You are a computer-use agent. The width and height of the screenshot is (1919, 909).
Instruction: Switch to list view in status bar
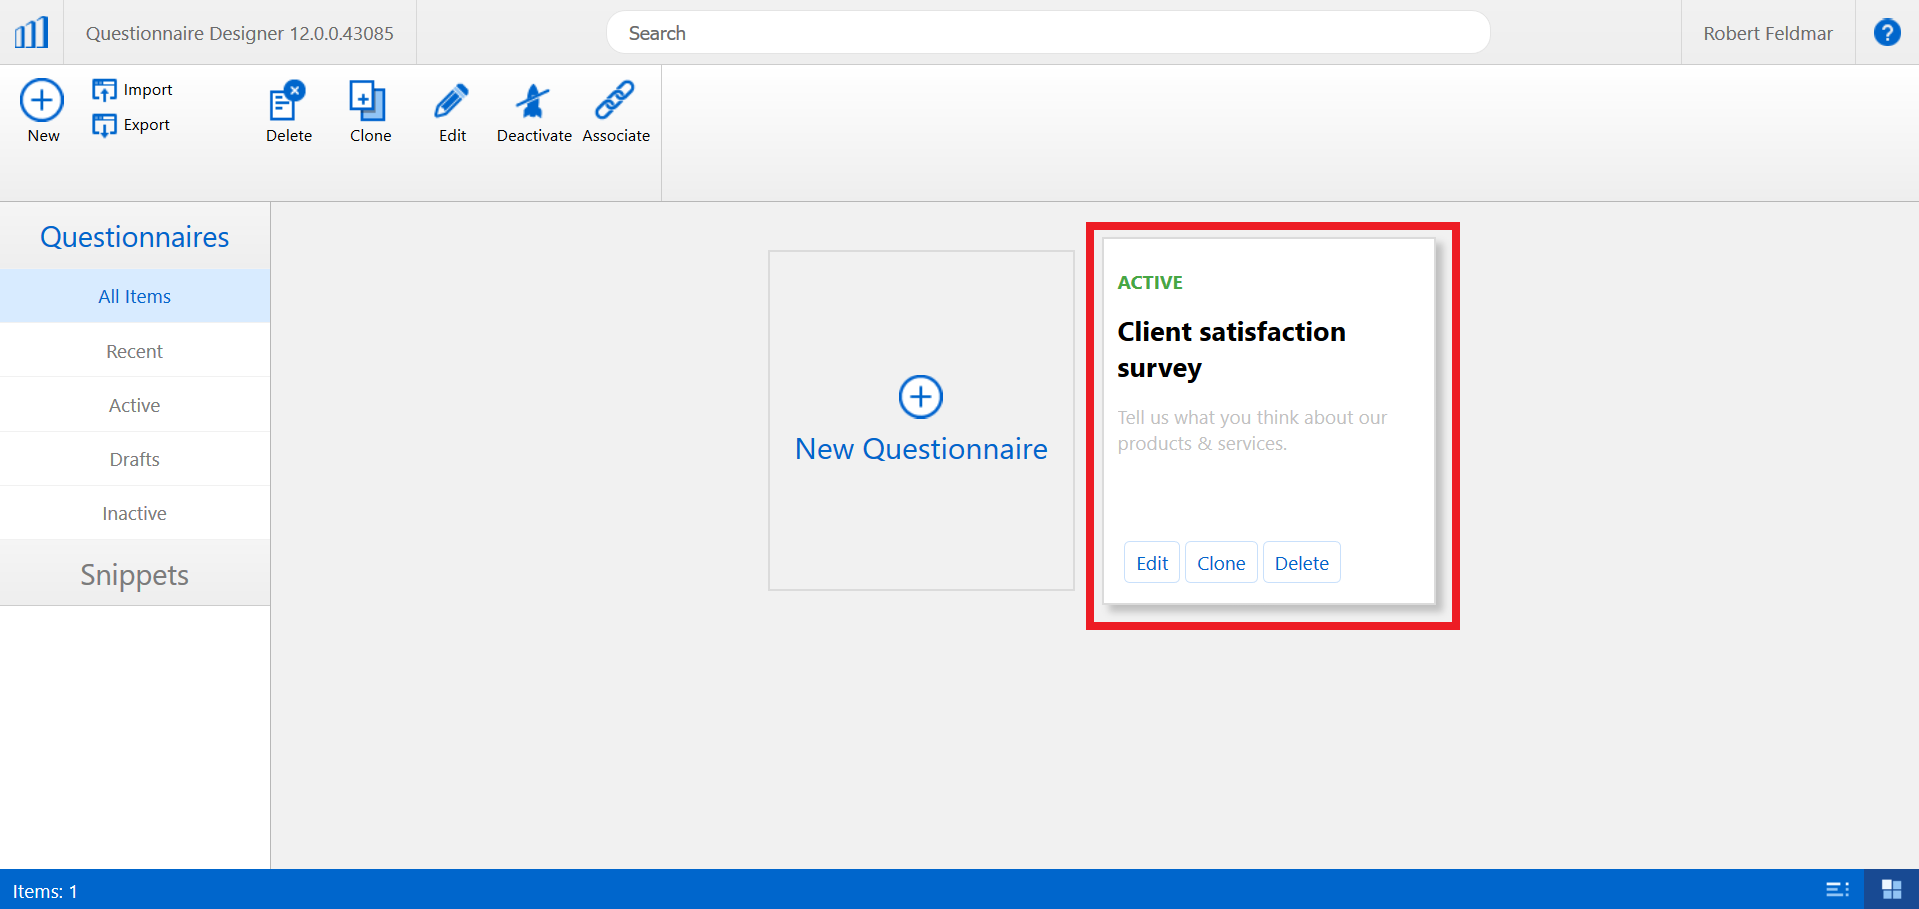tap(1837, 889)
